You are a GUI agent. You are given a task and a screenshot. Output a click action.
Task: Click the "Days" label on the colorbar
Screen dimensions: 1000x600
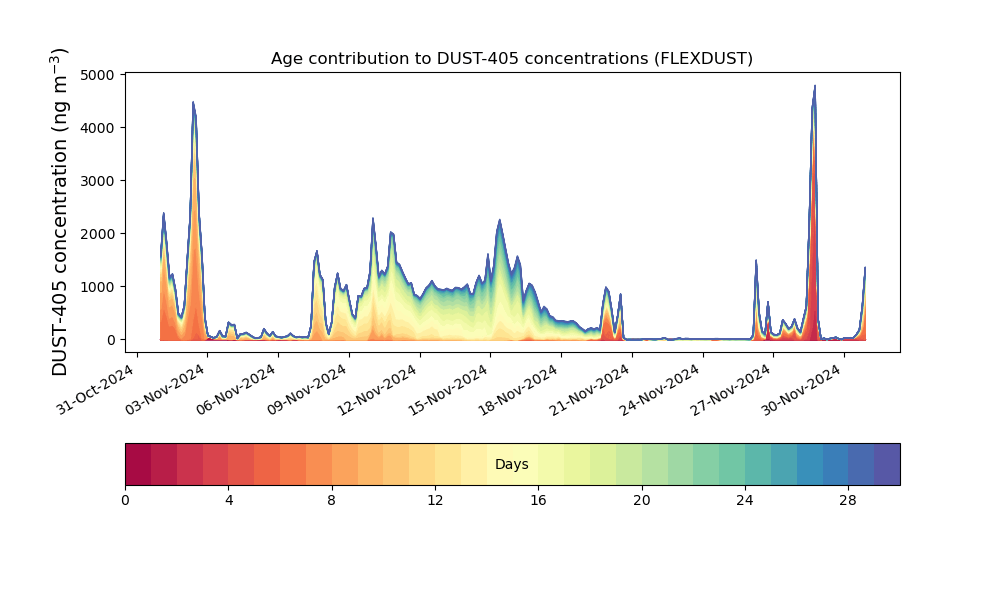coord(511,464)
